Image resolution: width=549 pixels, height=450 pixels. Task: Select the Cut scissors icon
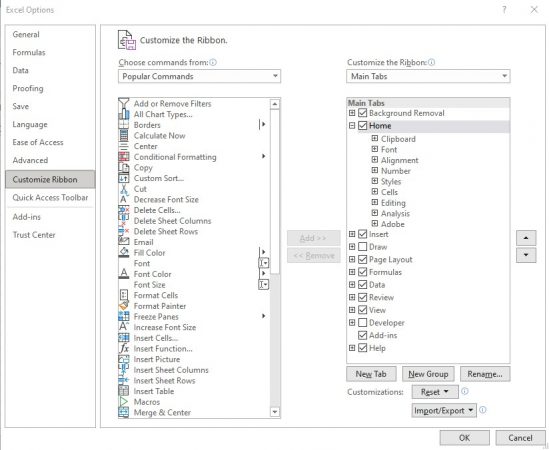coord(124,189)
